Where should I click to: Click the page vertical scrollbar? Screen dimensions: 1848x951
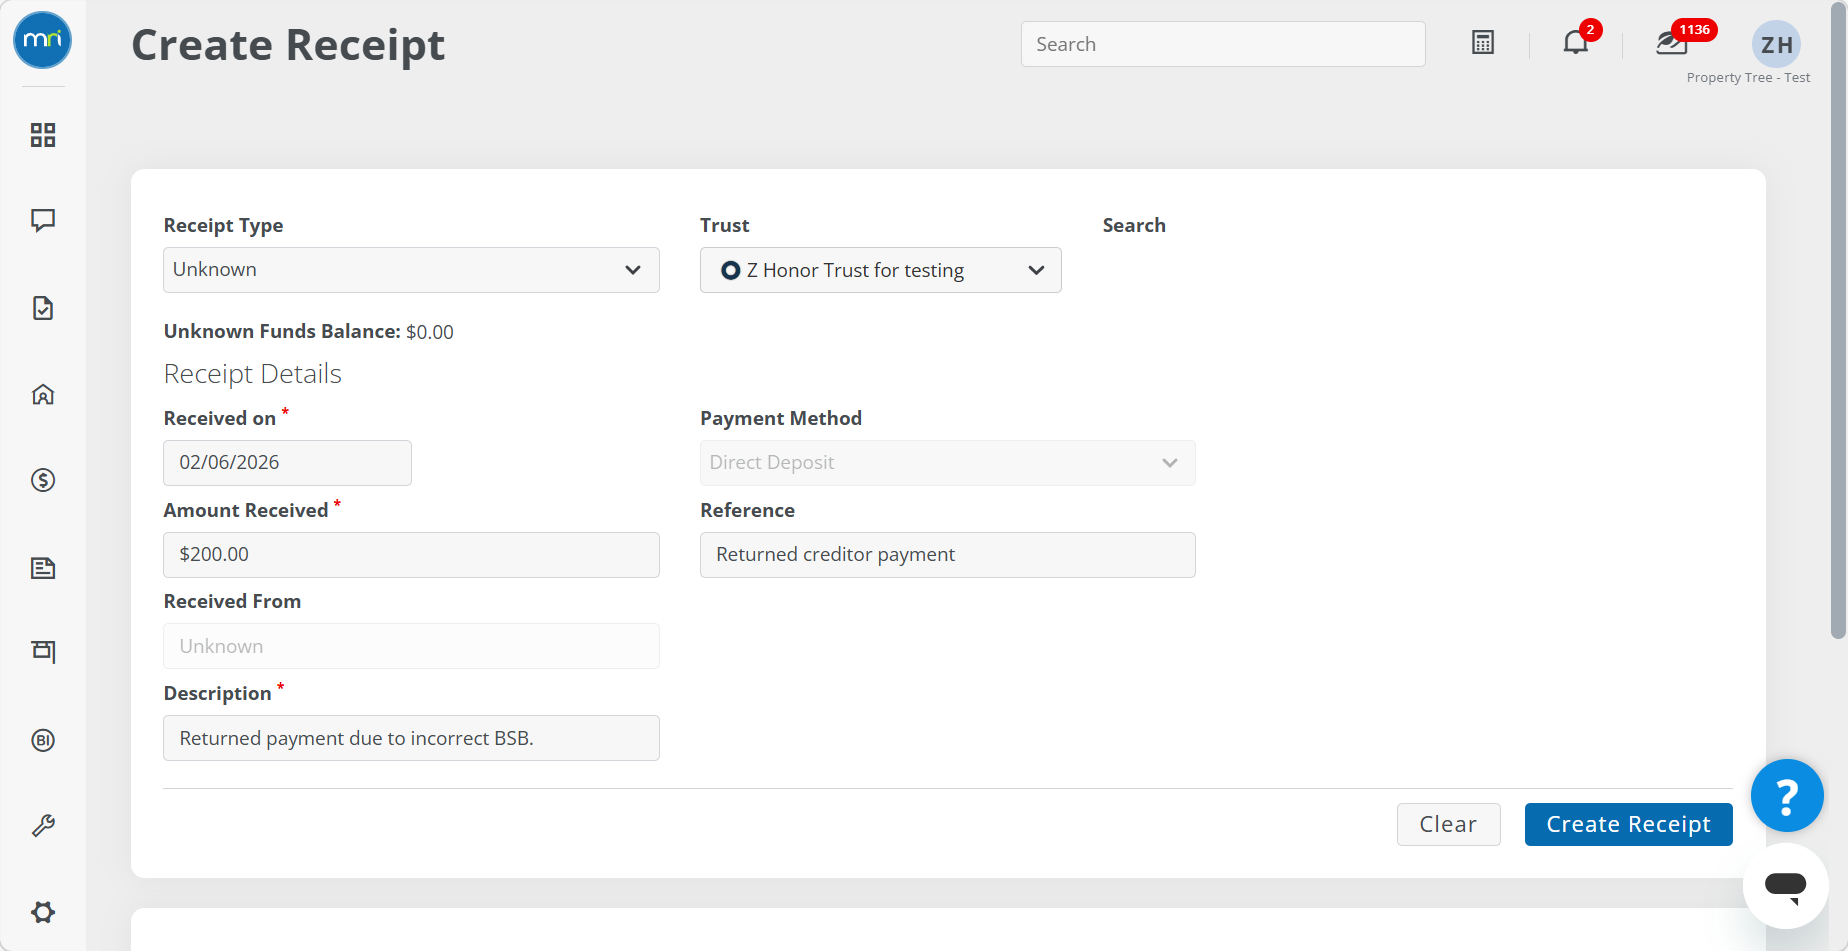point(1838,320)
